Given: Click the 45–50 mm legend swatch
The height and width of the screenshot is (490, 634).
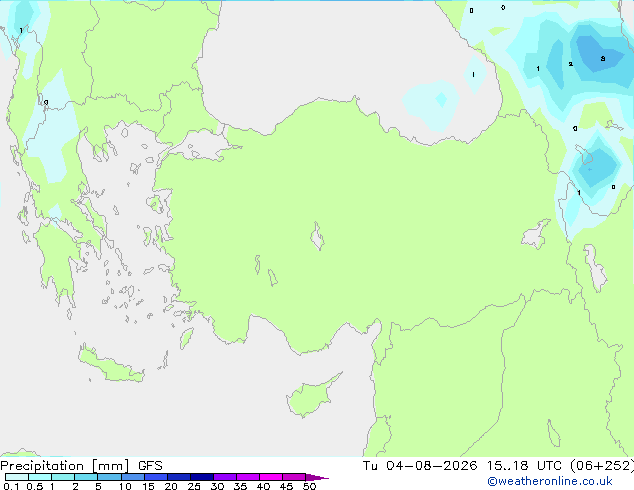Looking at the screenshot, I should (x=294, y=477).
